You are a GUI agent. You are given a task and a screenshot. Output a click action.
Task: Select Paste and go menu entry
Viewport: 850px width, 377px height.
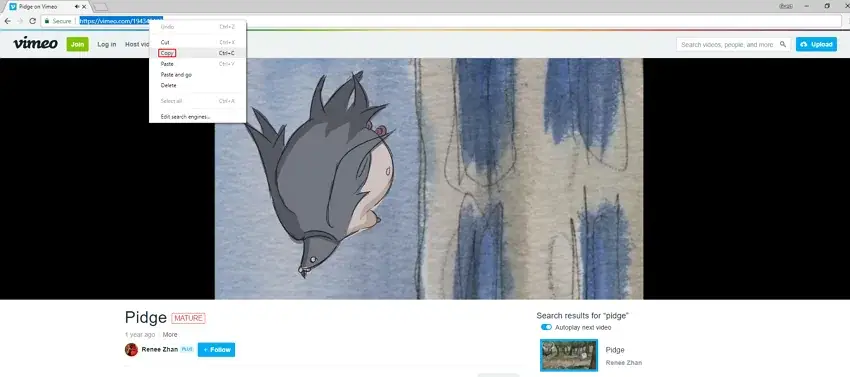coord(176,75)
